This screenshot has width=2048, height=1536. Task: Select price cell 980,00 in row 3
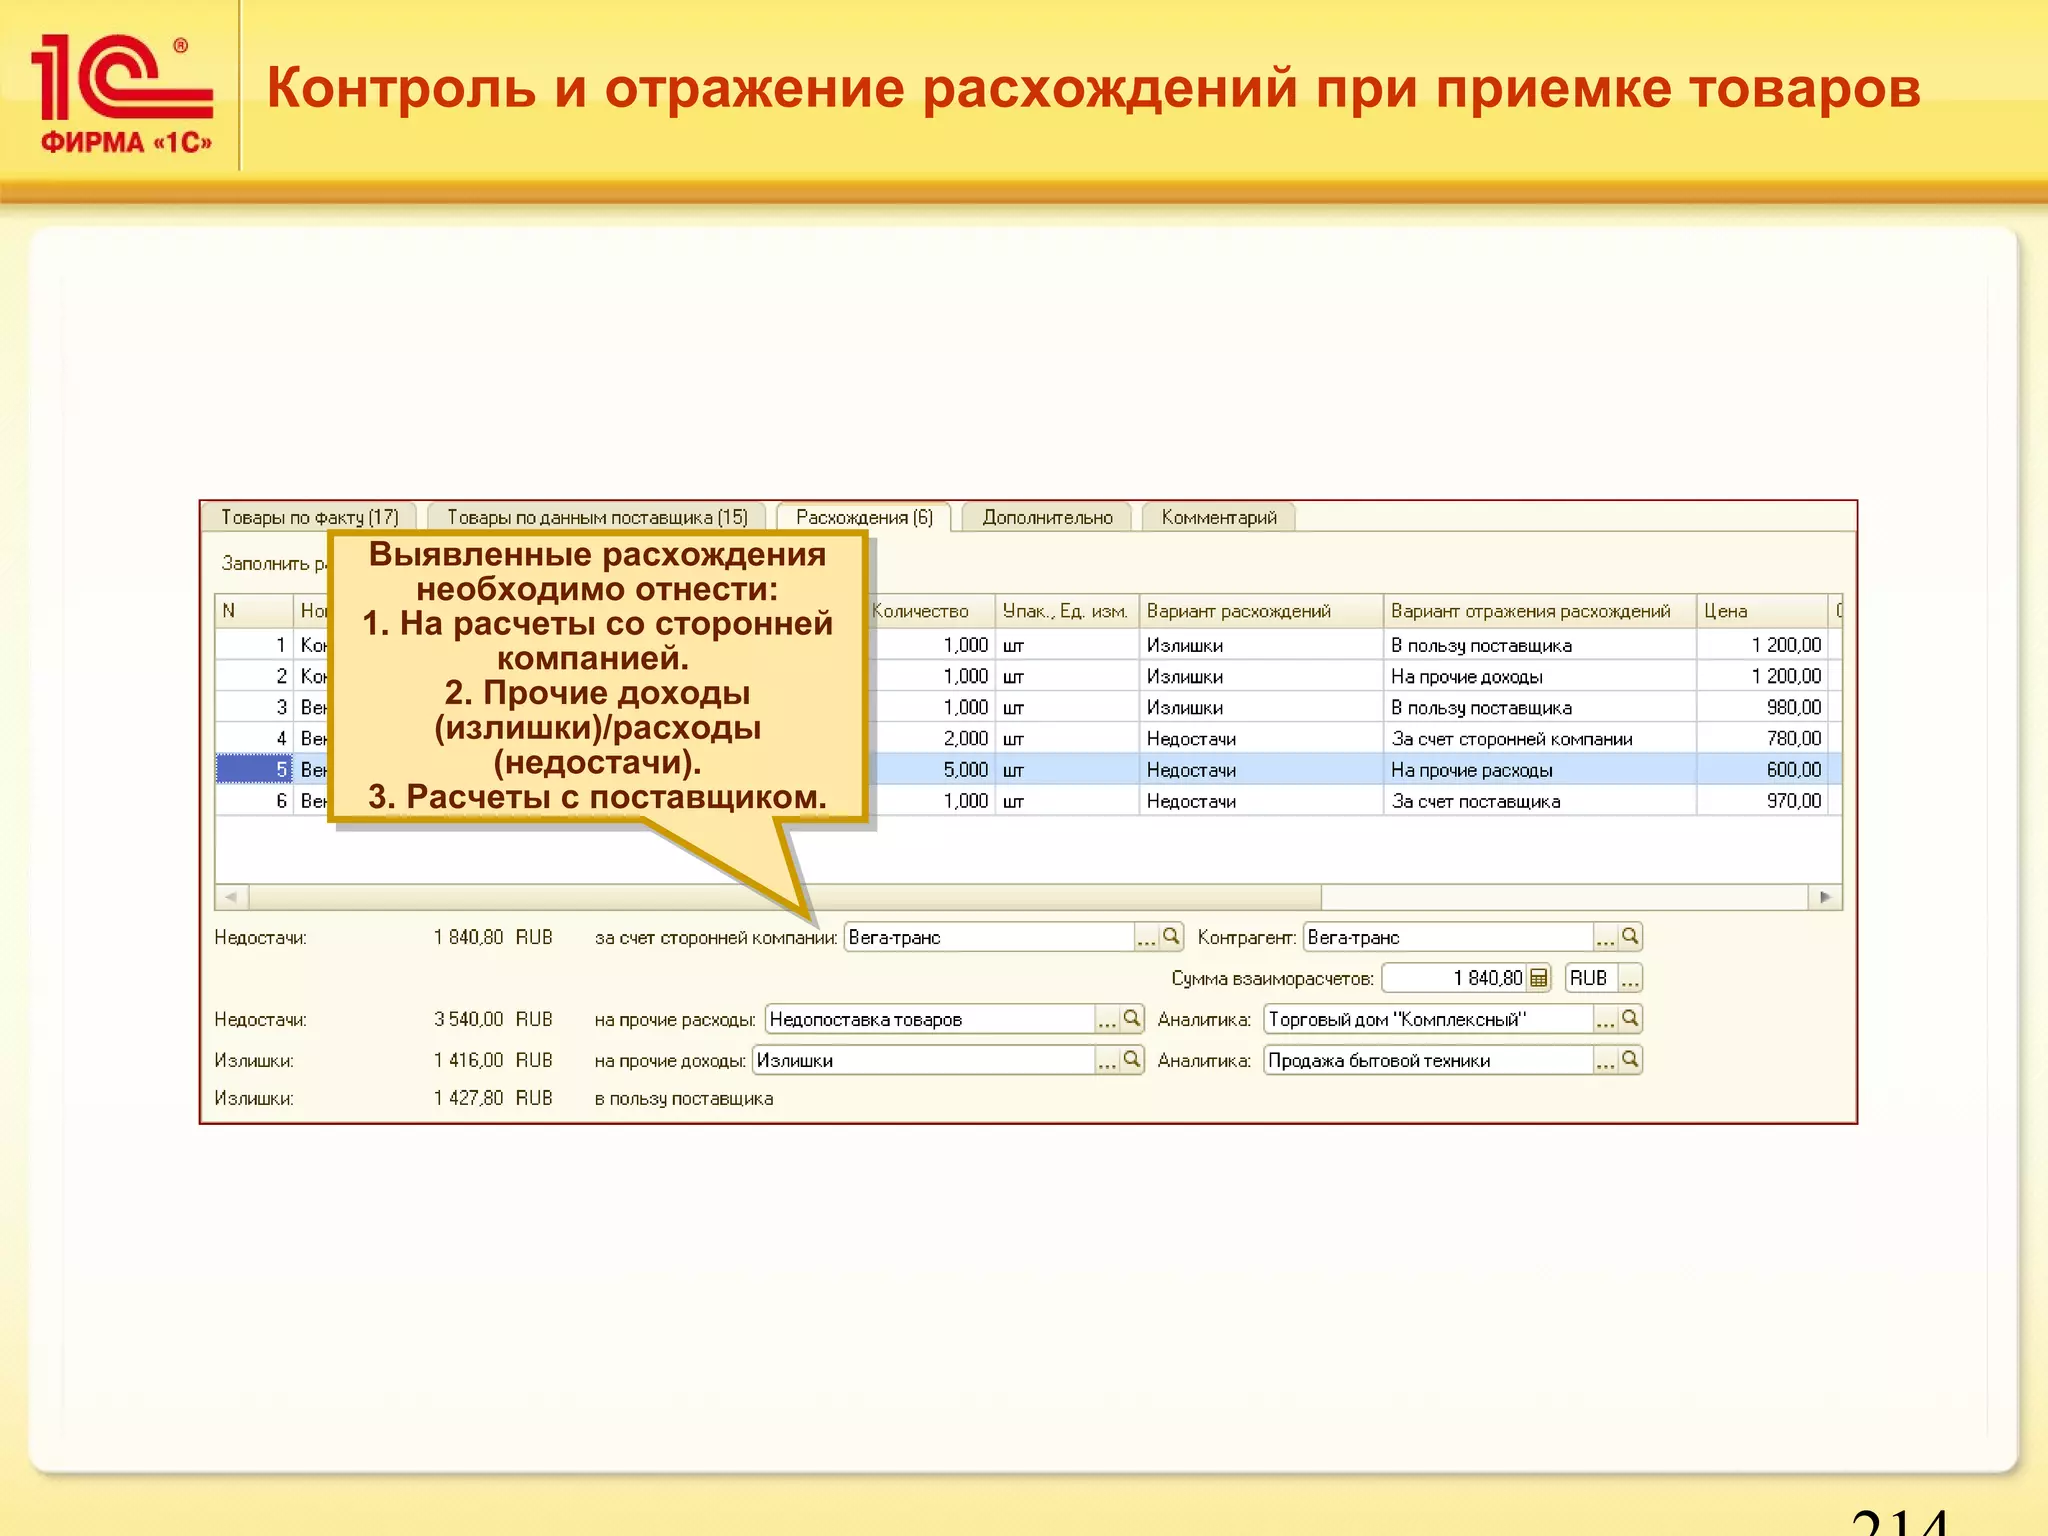click(1762, 708)
